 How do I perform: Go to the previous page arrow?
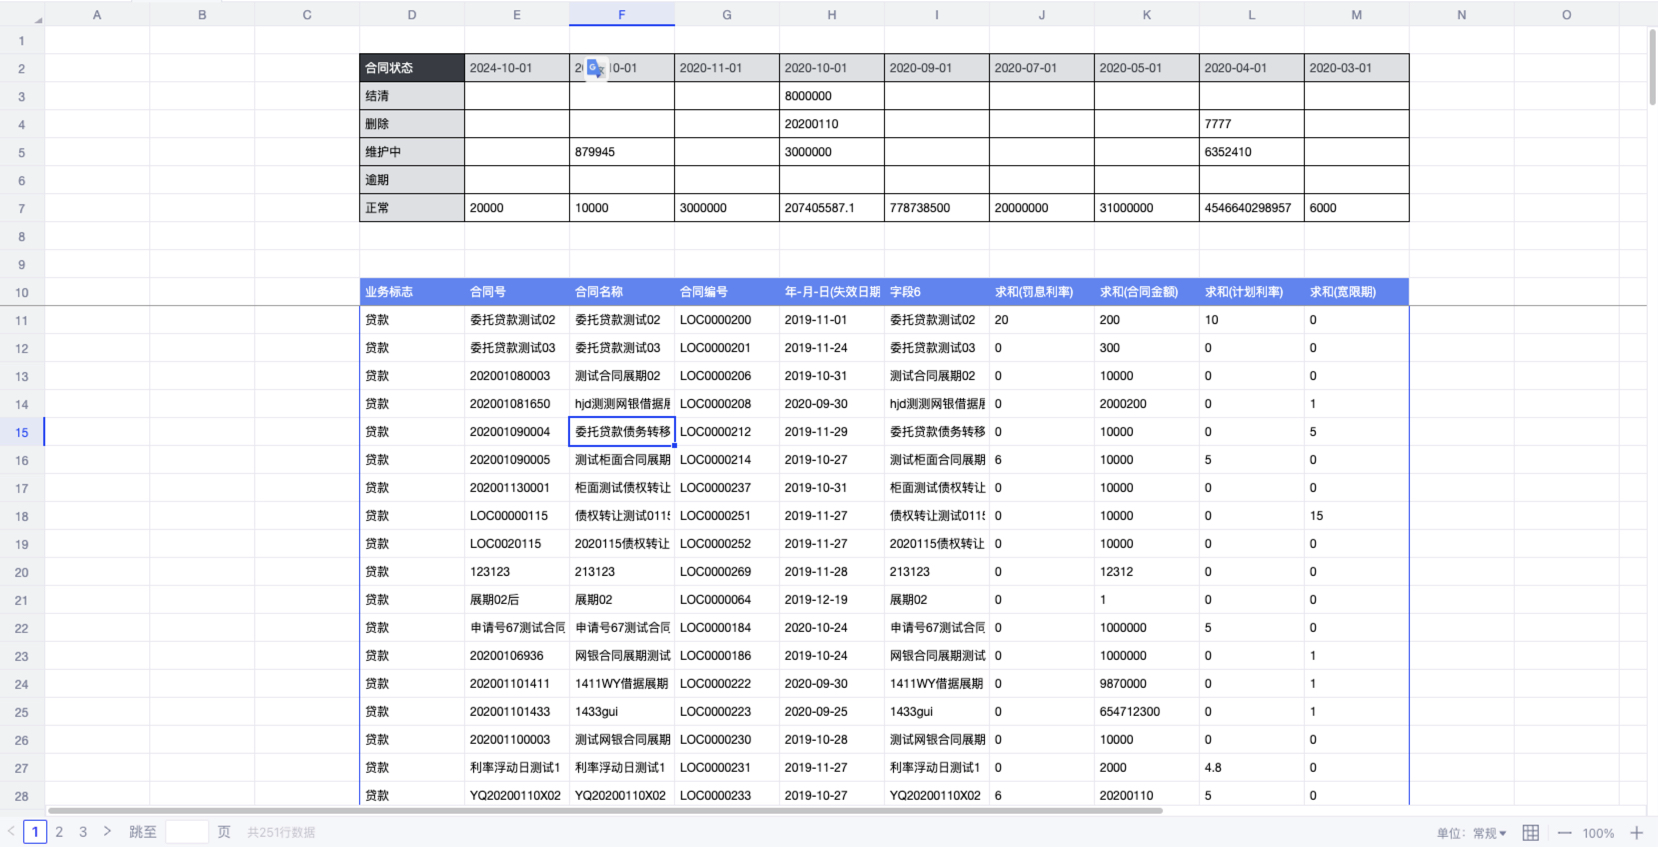pyautogui.click(x=11, y=831)
